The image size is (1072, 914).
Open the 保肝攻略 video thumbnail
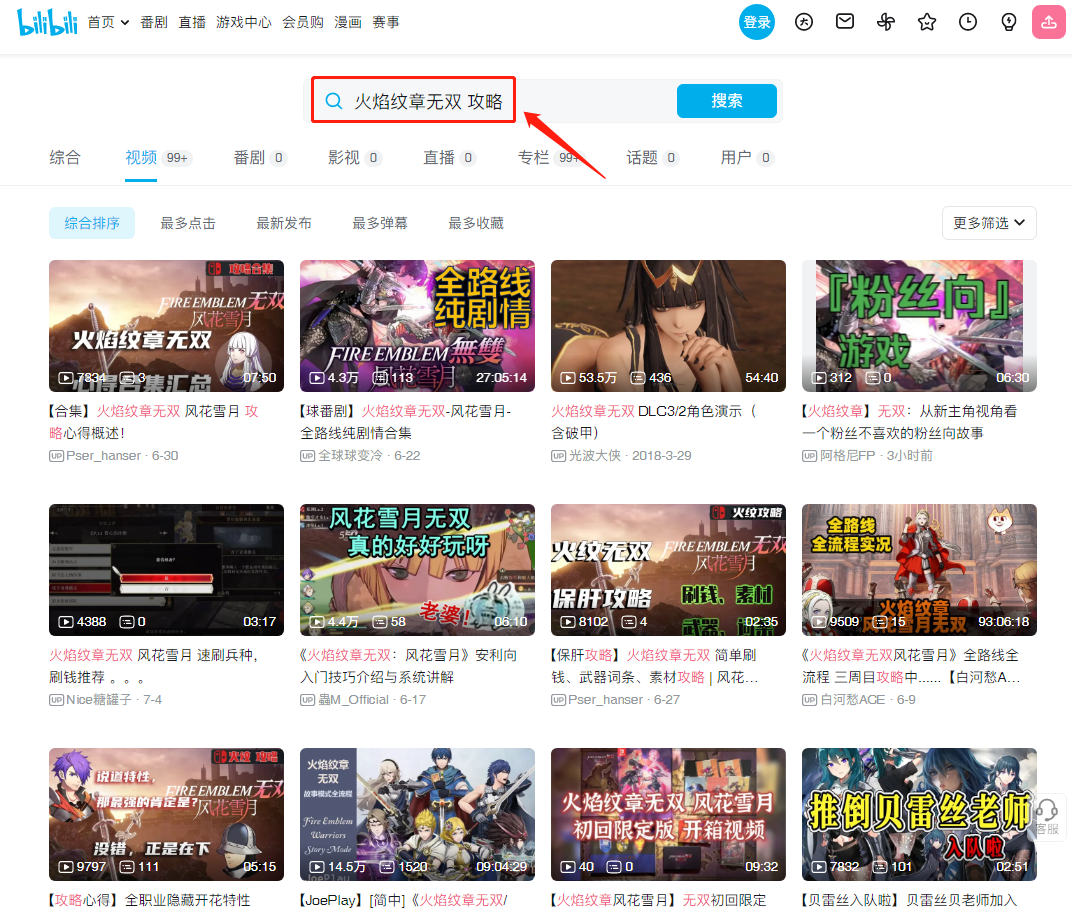click(668, 569)
